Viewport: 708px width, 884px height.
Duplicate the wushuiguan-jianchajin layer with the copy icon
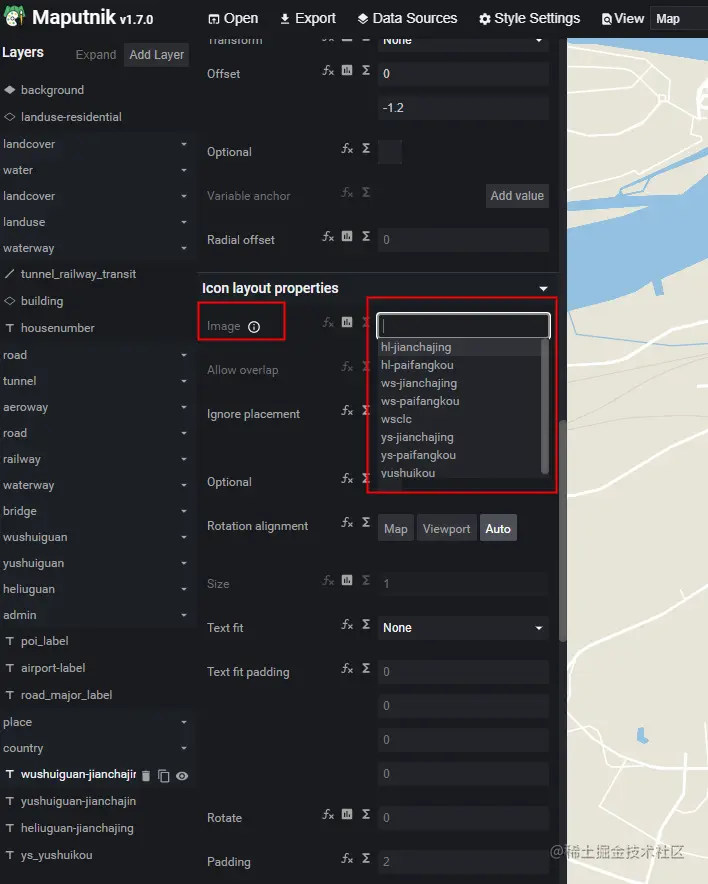pyautogui.click(x=164, y=776)
